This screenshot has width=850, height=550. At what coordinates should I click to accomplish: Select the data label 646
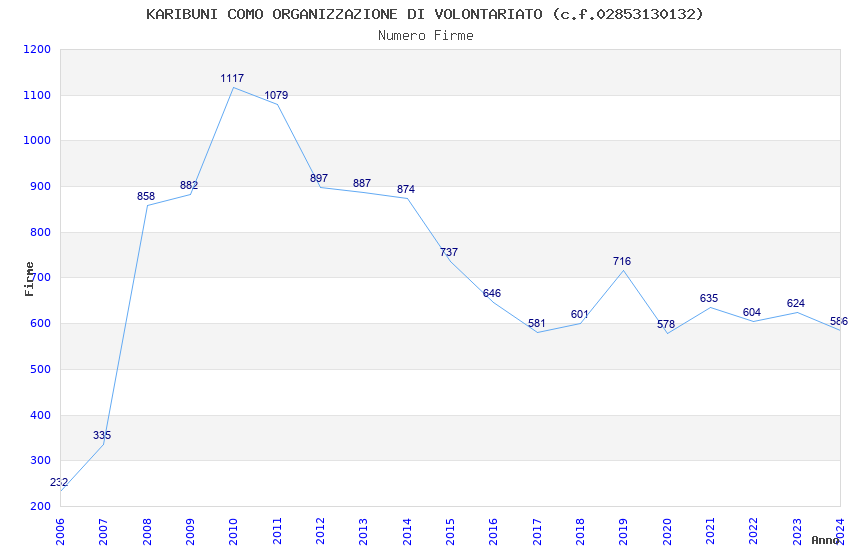(x=492, y=293)
